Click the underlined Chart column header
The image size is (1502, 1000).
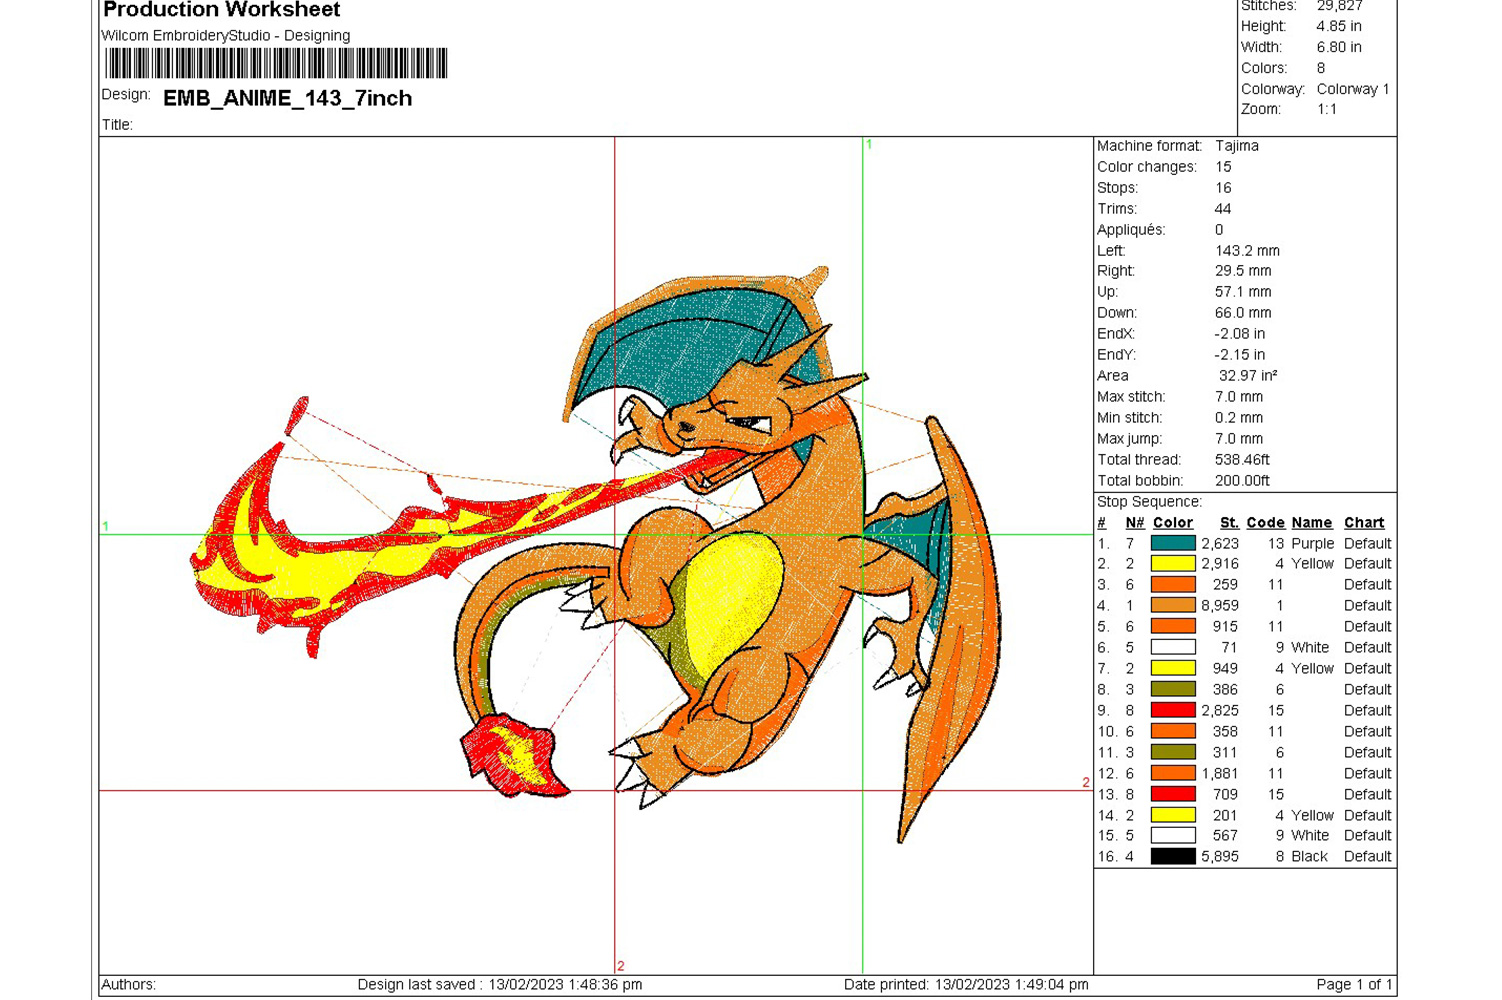pos(1364,523)
